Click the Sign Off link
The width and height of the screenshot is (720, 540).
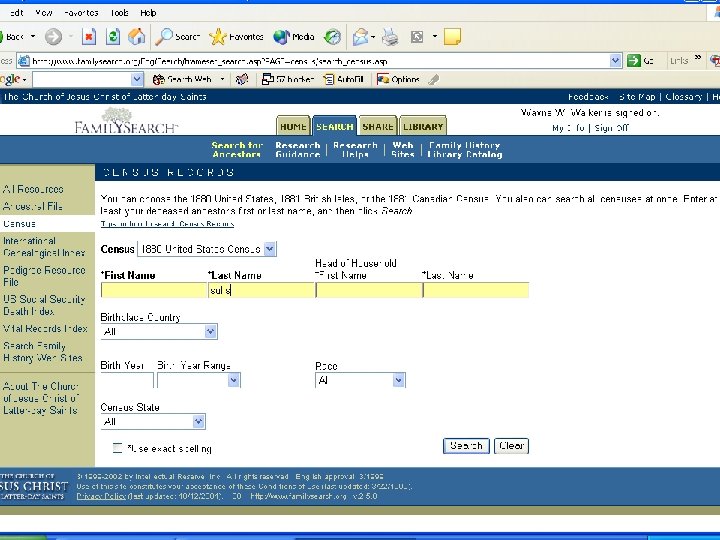(611, 128)
